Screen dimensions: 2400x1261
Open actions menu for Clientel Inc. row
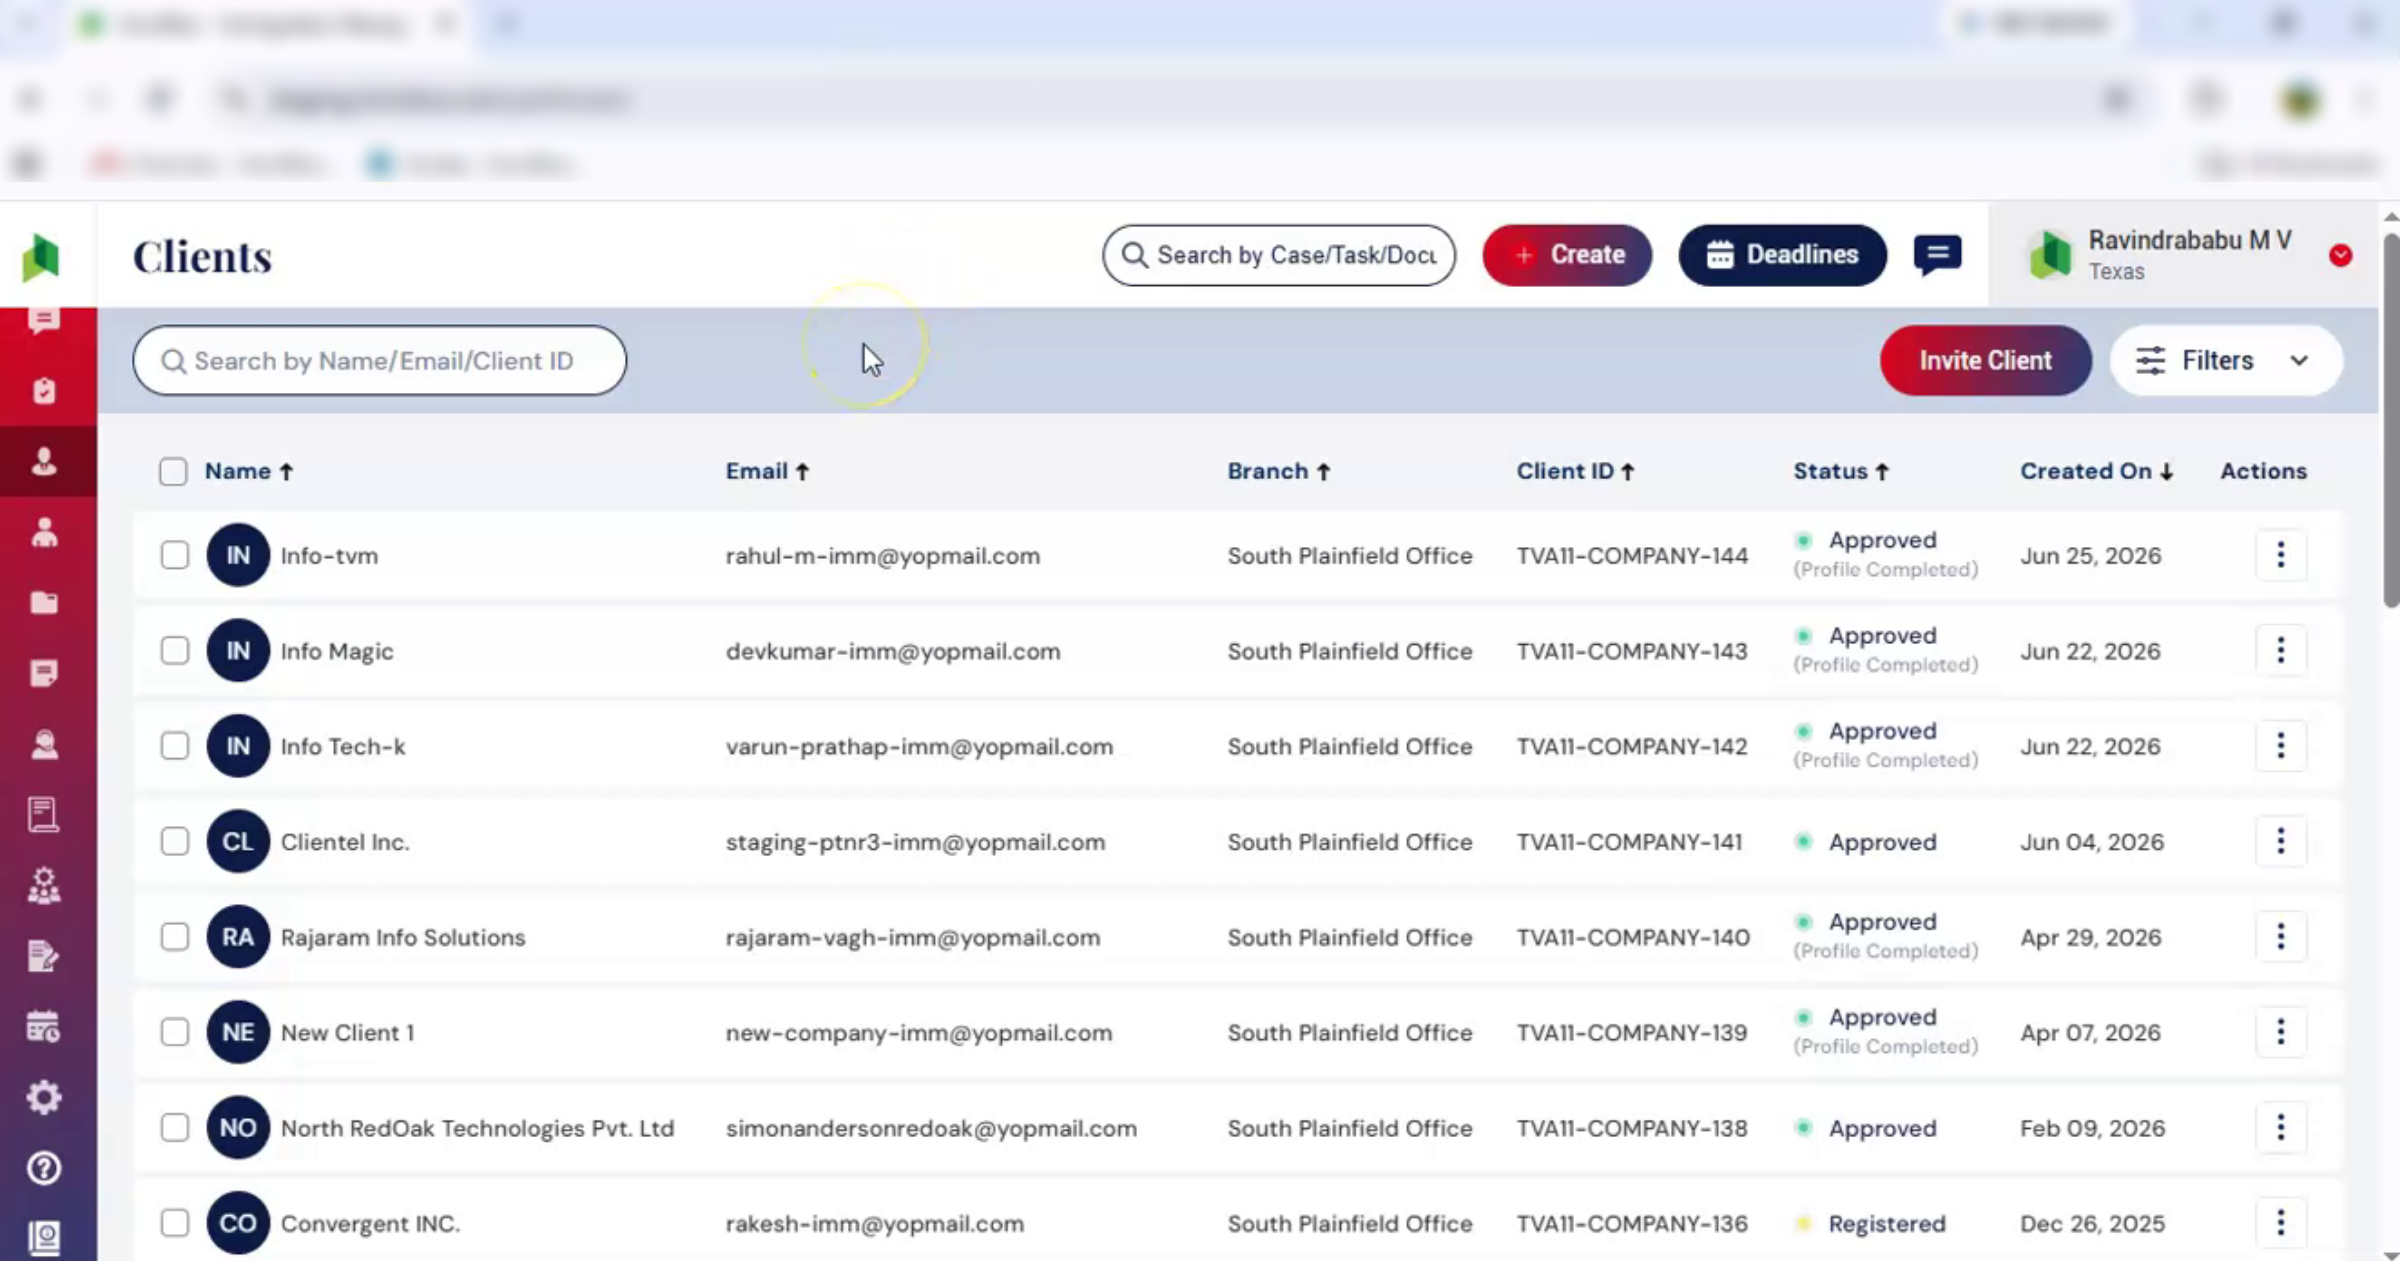pos(2281,841)
